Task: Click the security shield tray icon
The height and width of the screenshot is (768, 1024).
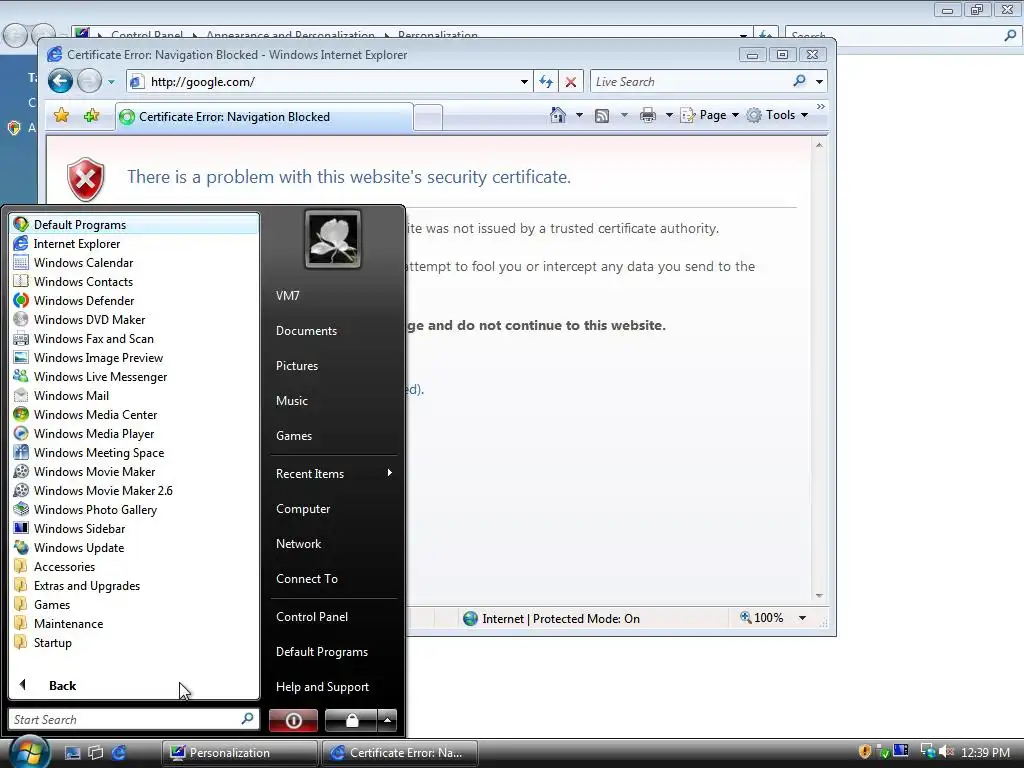Action: [x=865, y=752]
